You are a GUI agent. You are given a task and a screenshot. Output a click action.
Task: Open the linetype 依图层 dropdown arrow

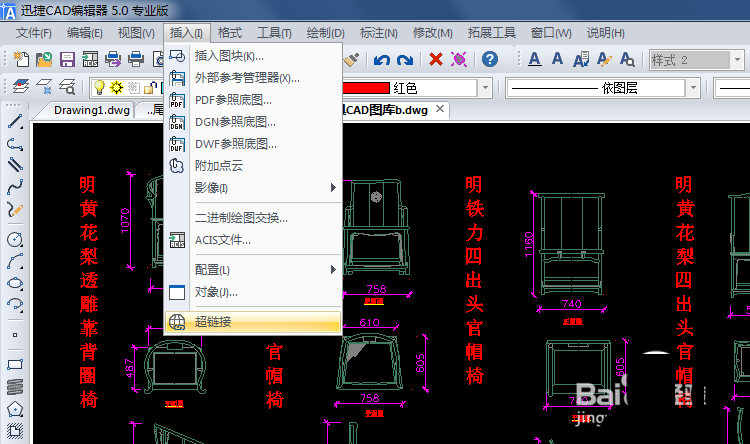coord(693,88)
